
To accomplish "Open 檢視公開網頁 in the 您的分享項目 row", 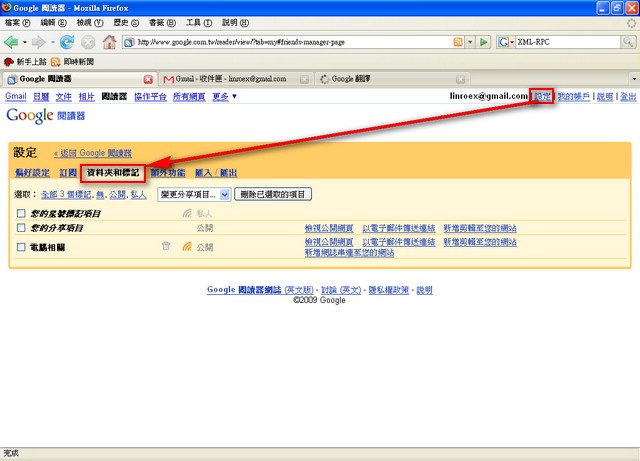I will [329, 228].
